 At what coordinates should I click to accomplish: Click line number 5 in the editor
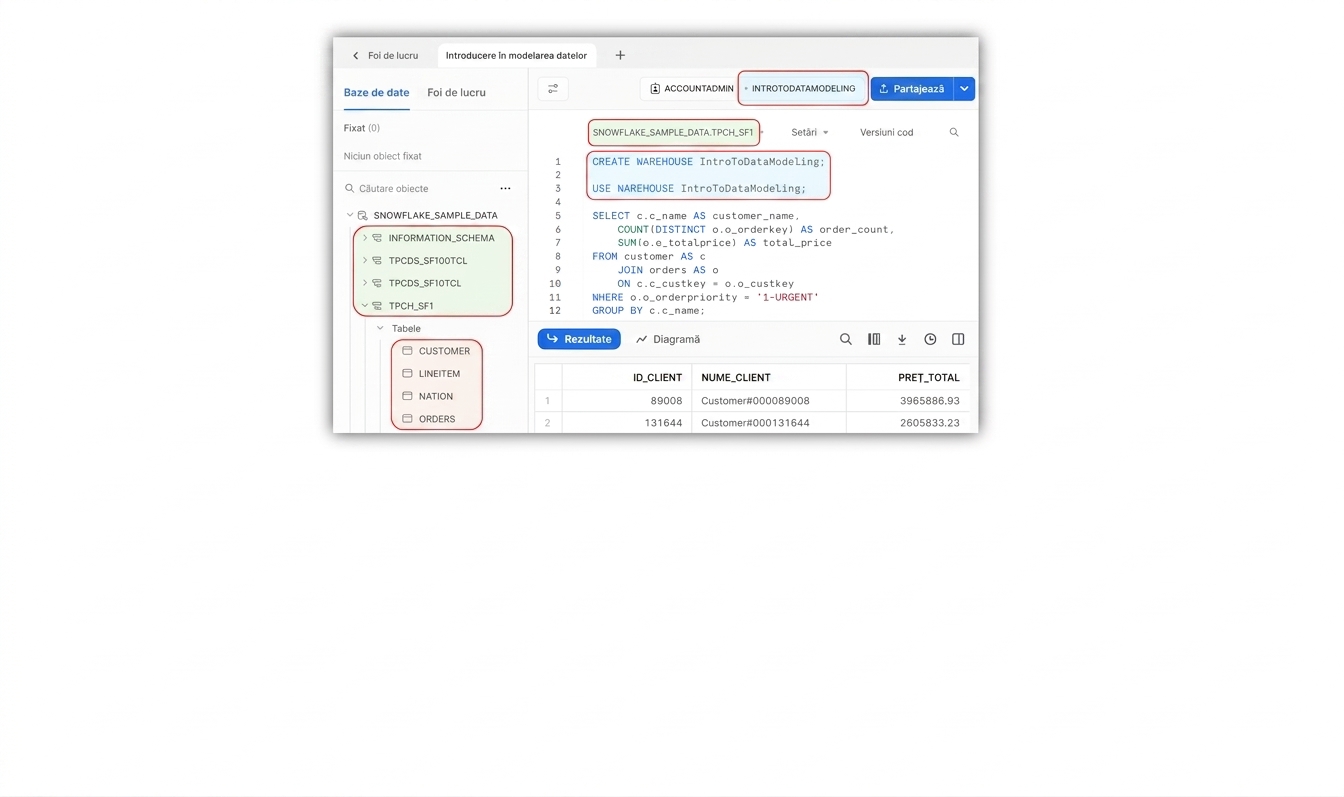(558, 216)
